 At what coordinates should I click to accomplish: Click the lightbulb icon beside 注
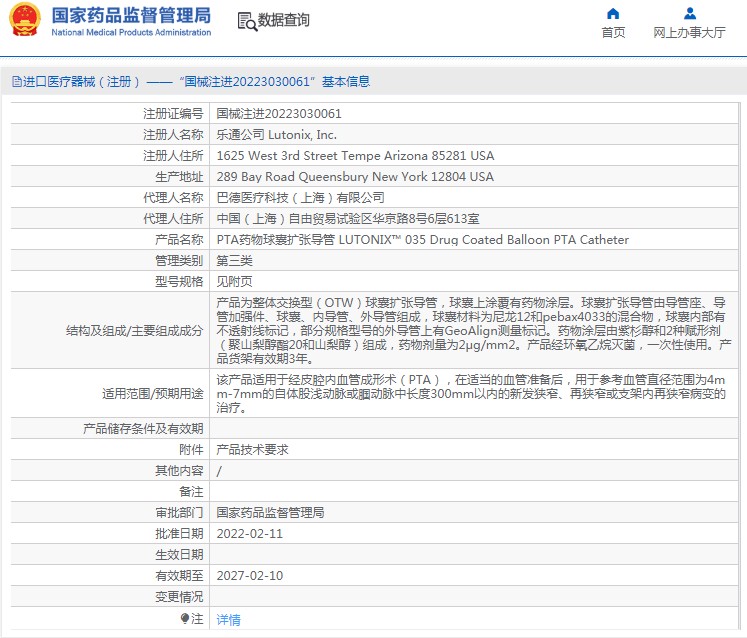click(x=184, y=618)
